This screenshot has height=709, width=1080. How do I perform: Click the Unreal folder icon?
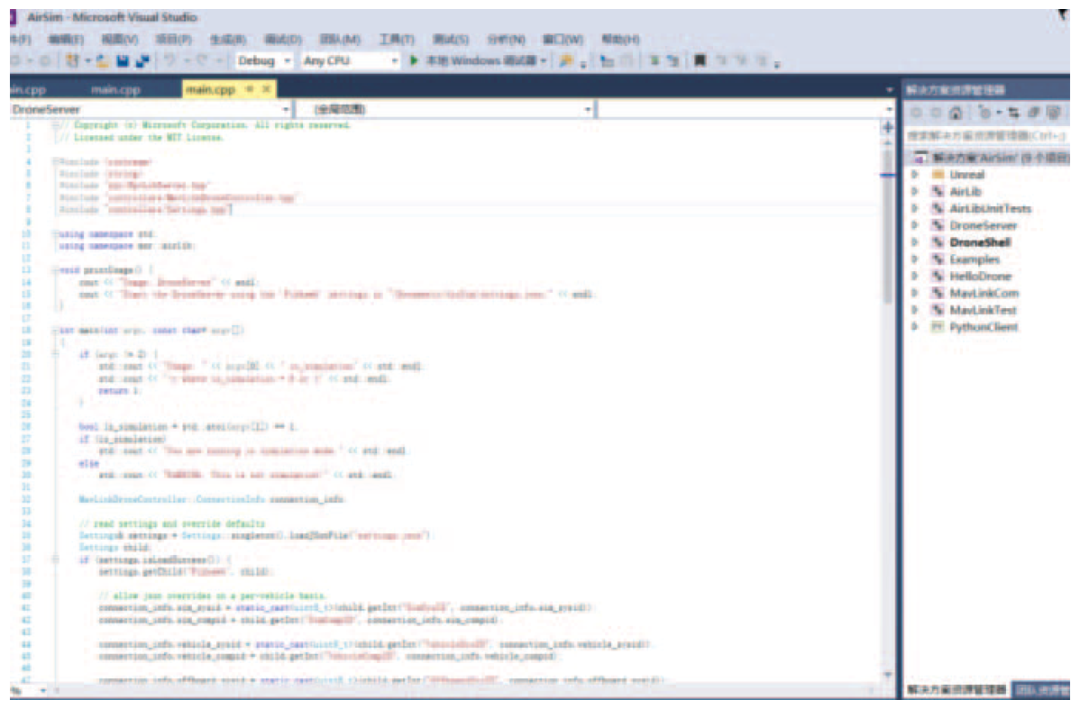pos(937,175)
